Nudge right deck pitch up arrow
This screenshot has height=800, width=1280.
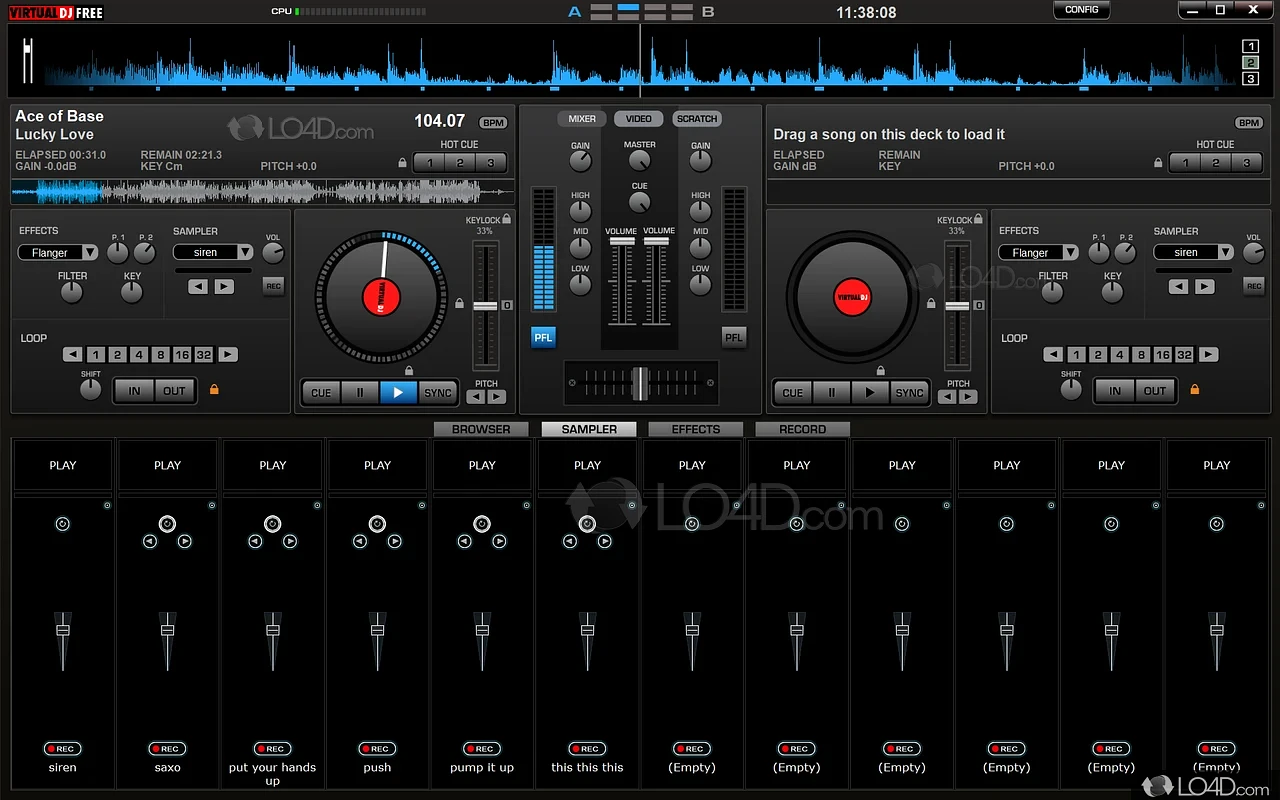pyautogui.click(x=968, y=397)
